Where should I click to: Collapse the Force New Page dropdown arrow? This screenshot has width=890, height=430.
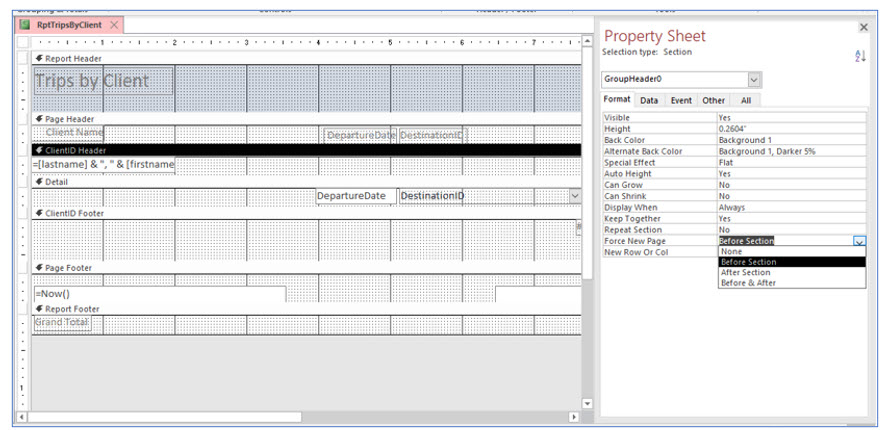pyautogui.click(x=860, y=241)
